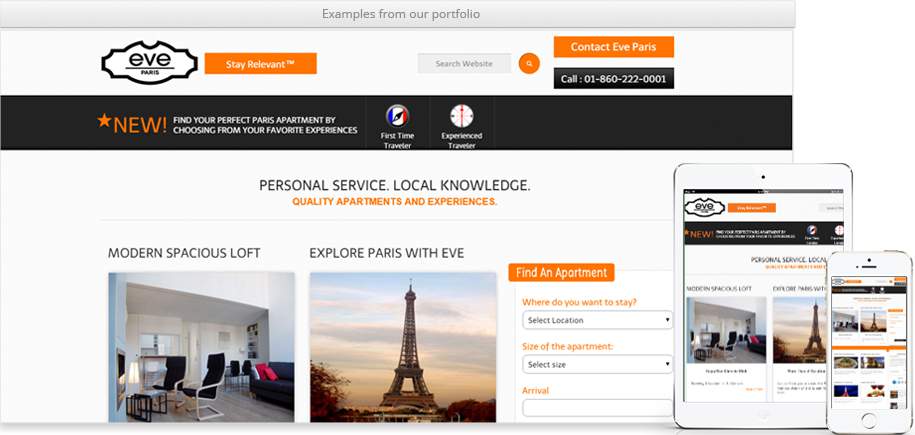This screenshot has width=915, height=435.
Task: Click the 'PERSONAL SERVICE. LOCAL KNOWLEDGE.' headline
Action: pos(394,186)
